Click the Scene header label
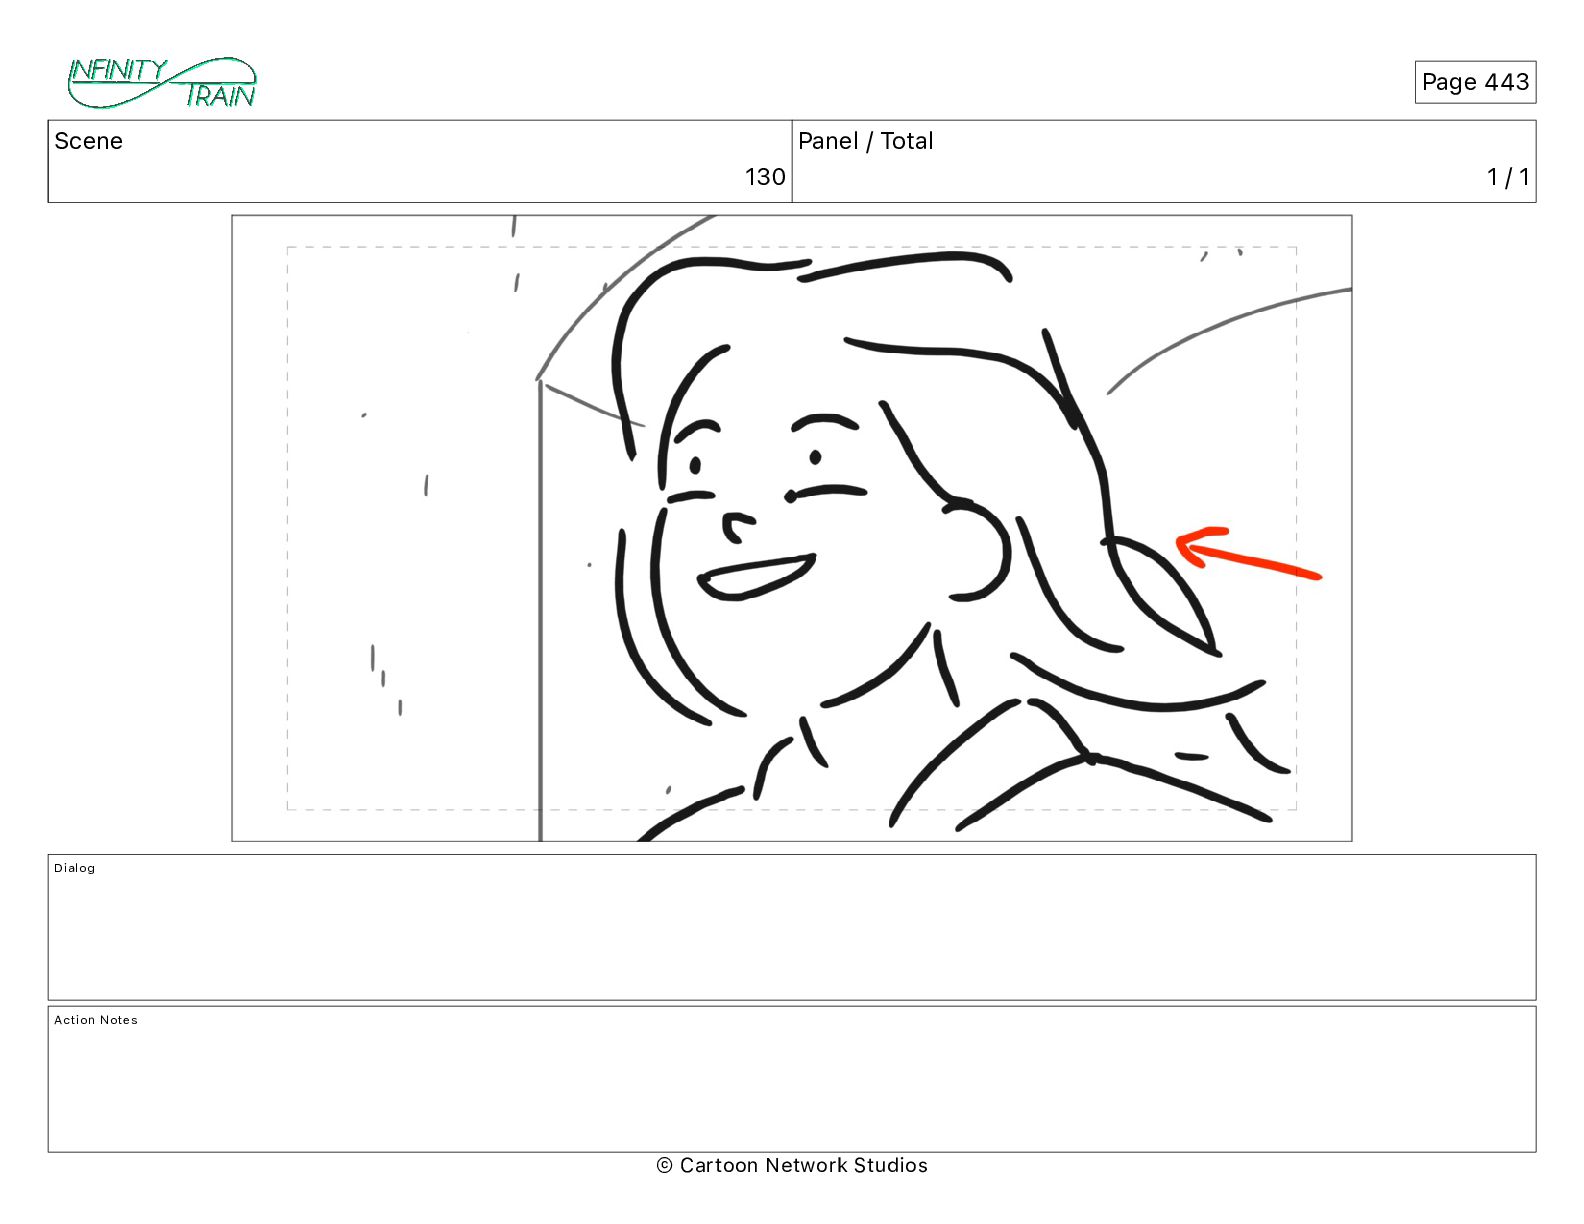This screenshot has height=1224, width=1584. tap(89, 141)
